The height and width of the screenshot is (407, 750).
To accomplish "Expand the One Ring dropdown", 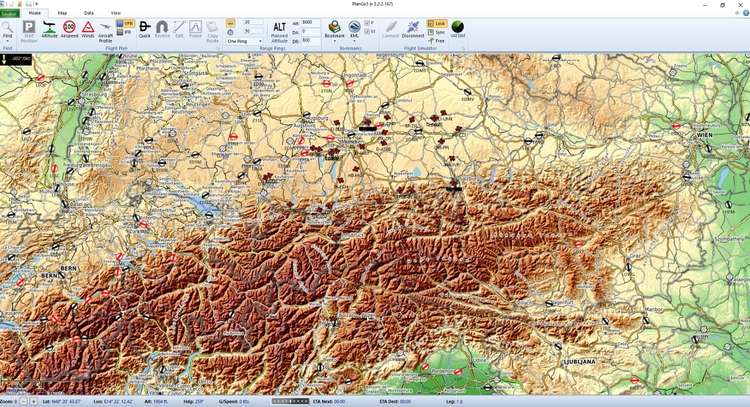I will pyautogui.click(x=245, y=41).
